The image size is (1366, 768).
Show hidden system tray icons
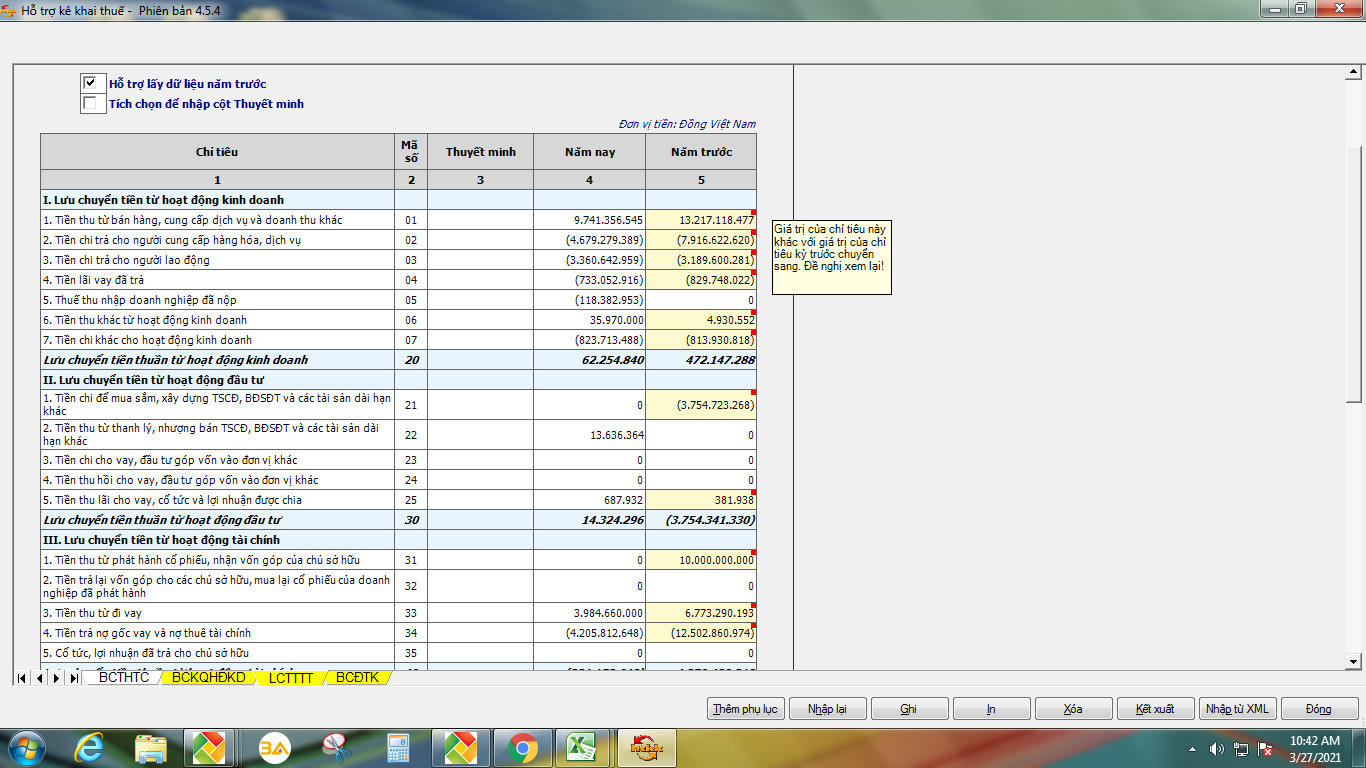pyautogui.click(x=1192, y=748)
